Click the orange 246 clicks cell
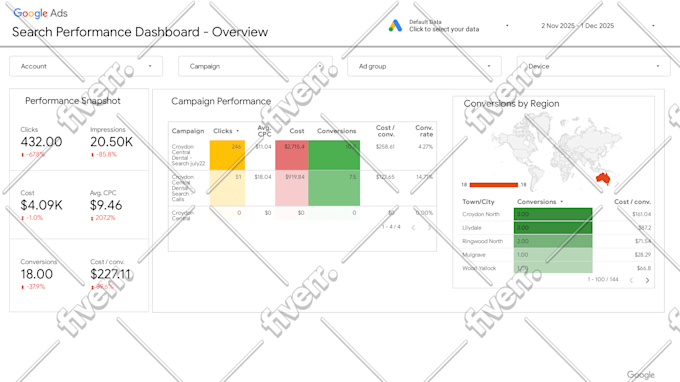 227,155
